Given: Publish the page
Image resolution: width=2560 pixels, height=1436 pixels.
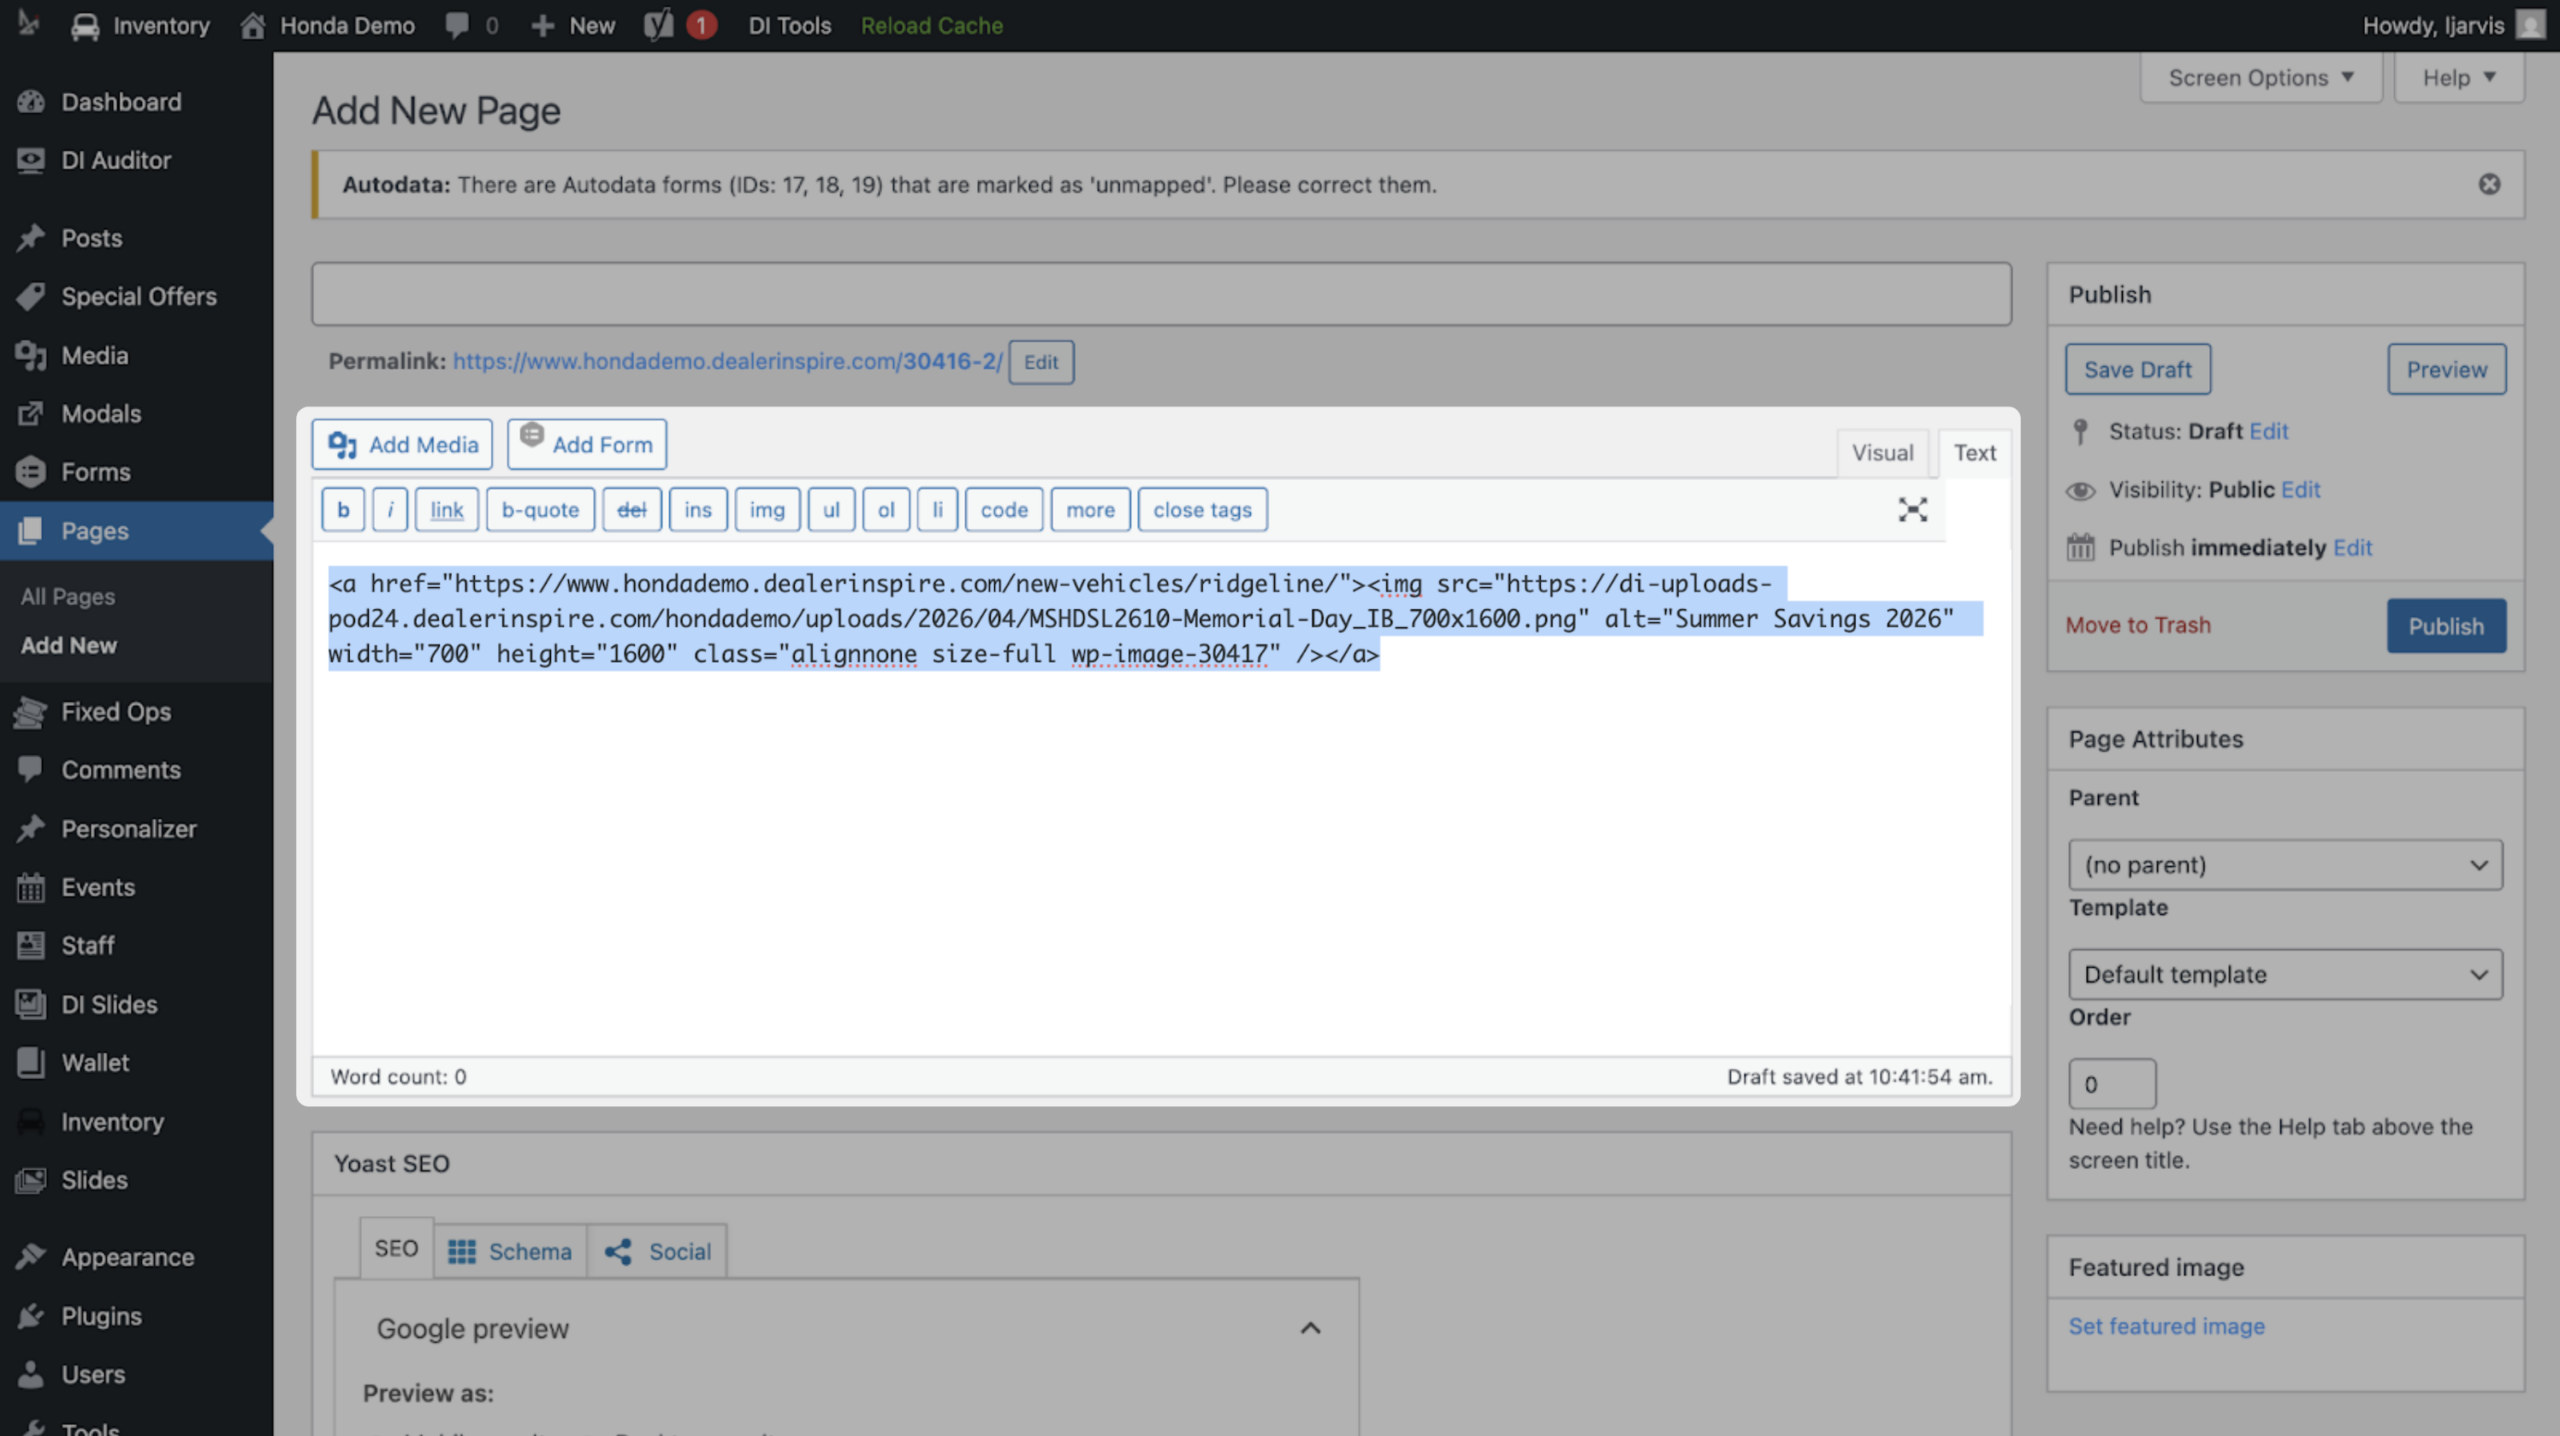Looking at the screenshot, I should point(2446,626).
